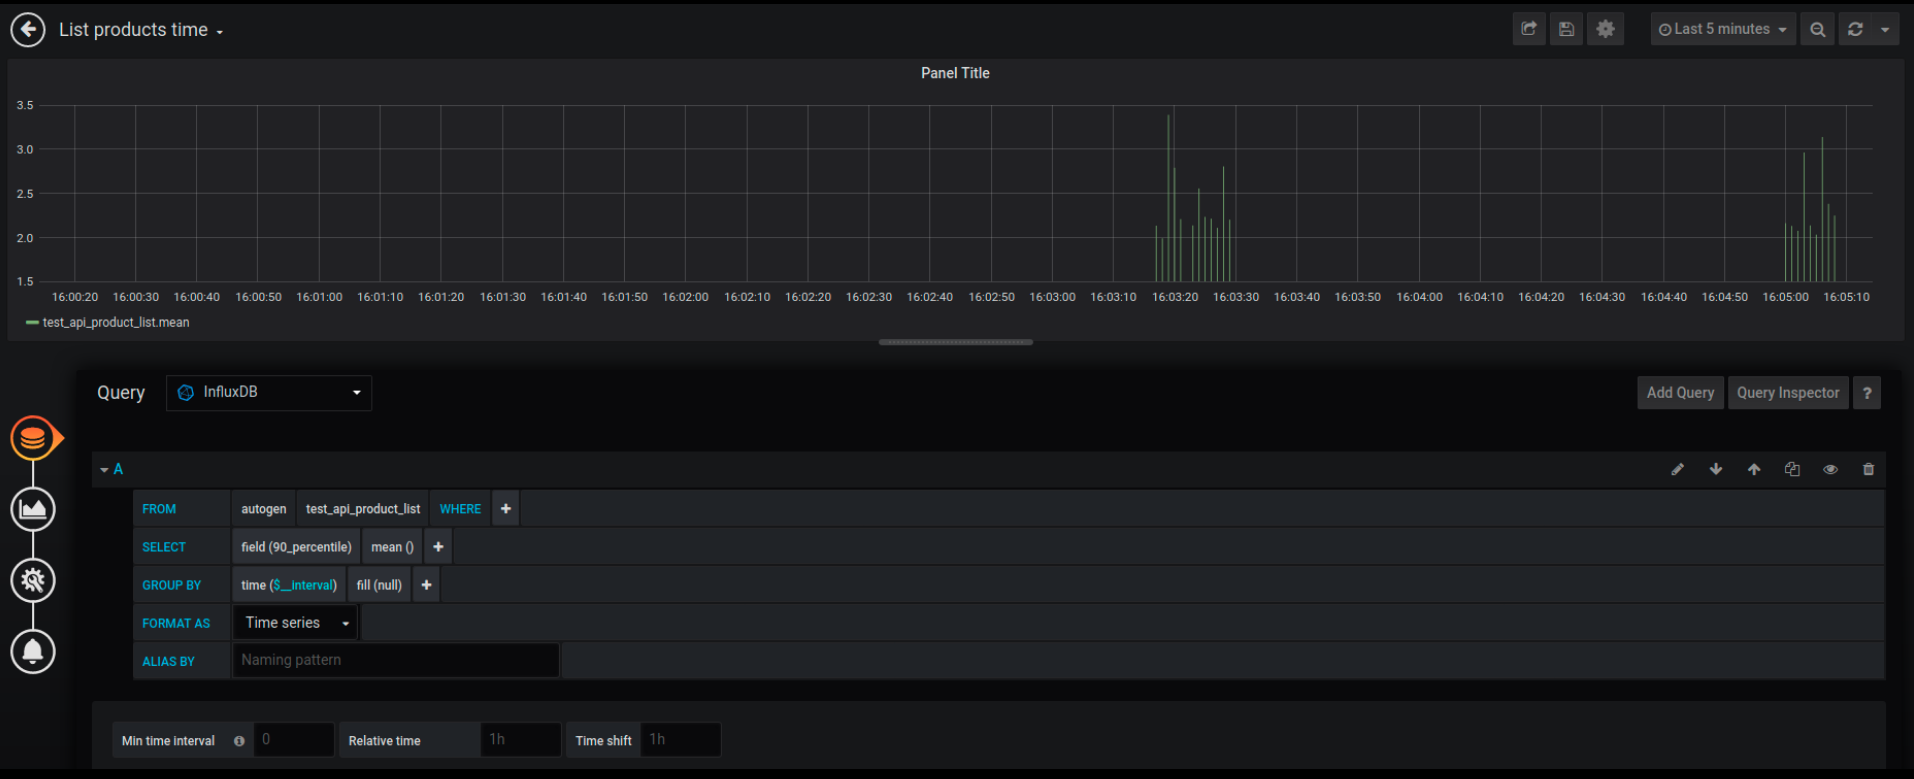Click the Naming pattern alias input
Image resolution: width=1914 pixels, height=779 pixels.
(x=396, y=660)
